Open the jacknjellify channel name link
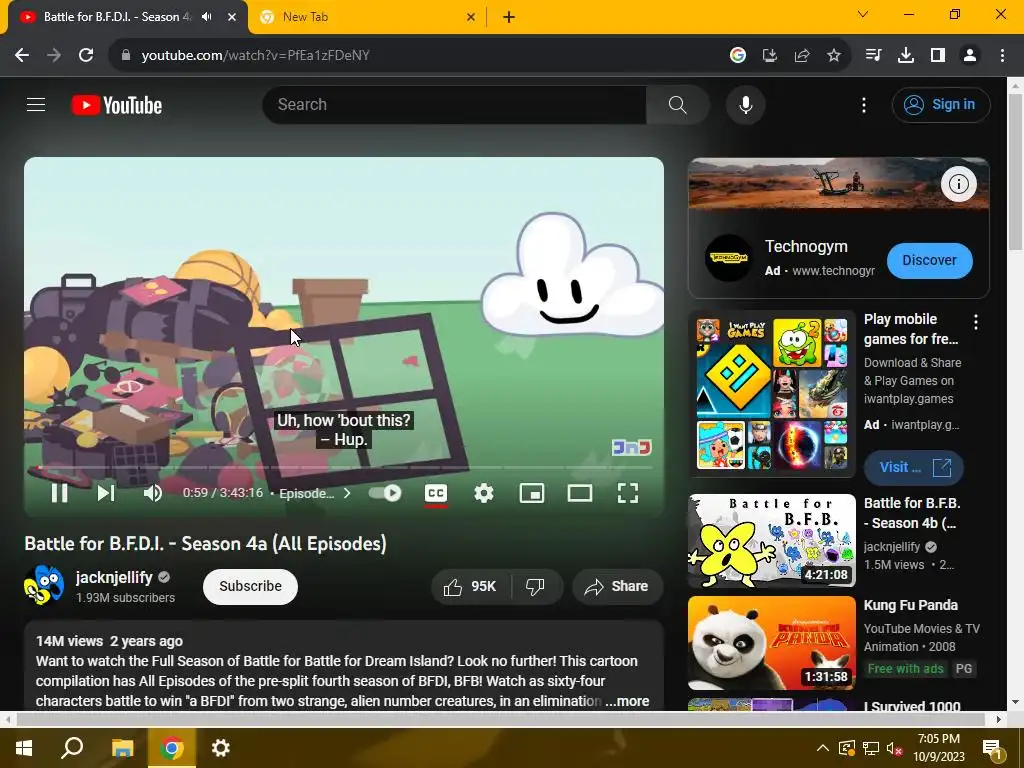The width and height of the screenshot is (1024, 768). click(114, 577)
